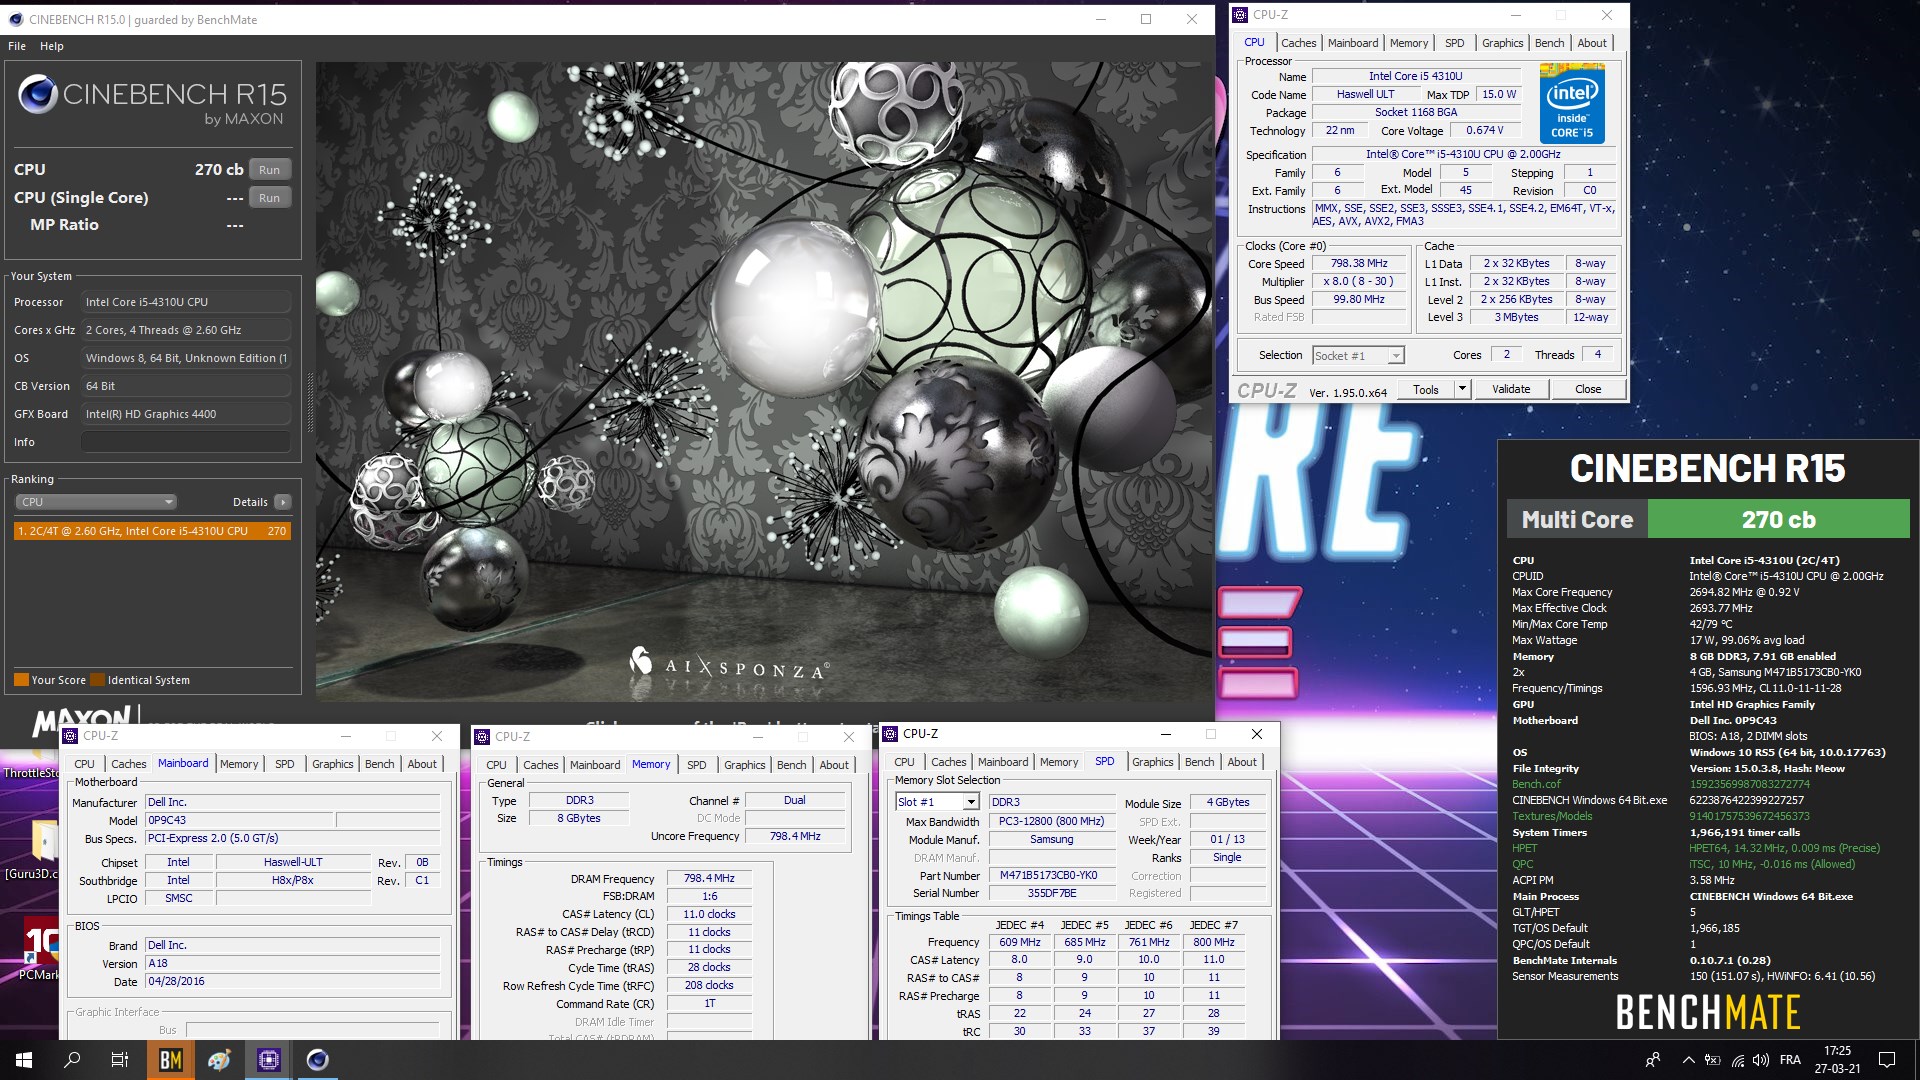
Task: Open the Cinebench Help menu
Action: pyautogui.click(x=52, y=46)
